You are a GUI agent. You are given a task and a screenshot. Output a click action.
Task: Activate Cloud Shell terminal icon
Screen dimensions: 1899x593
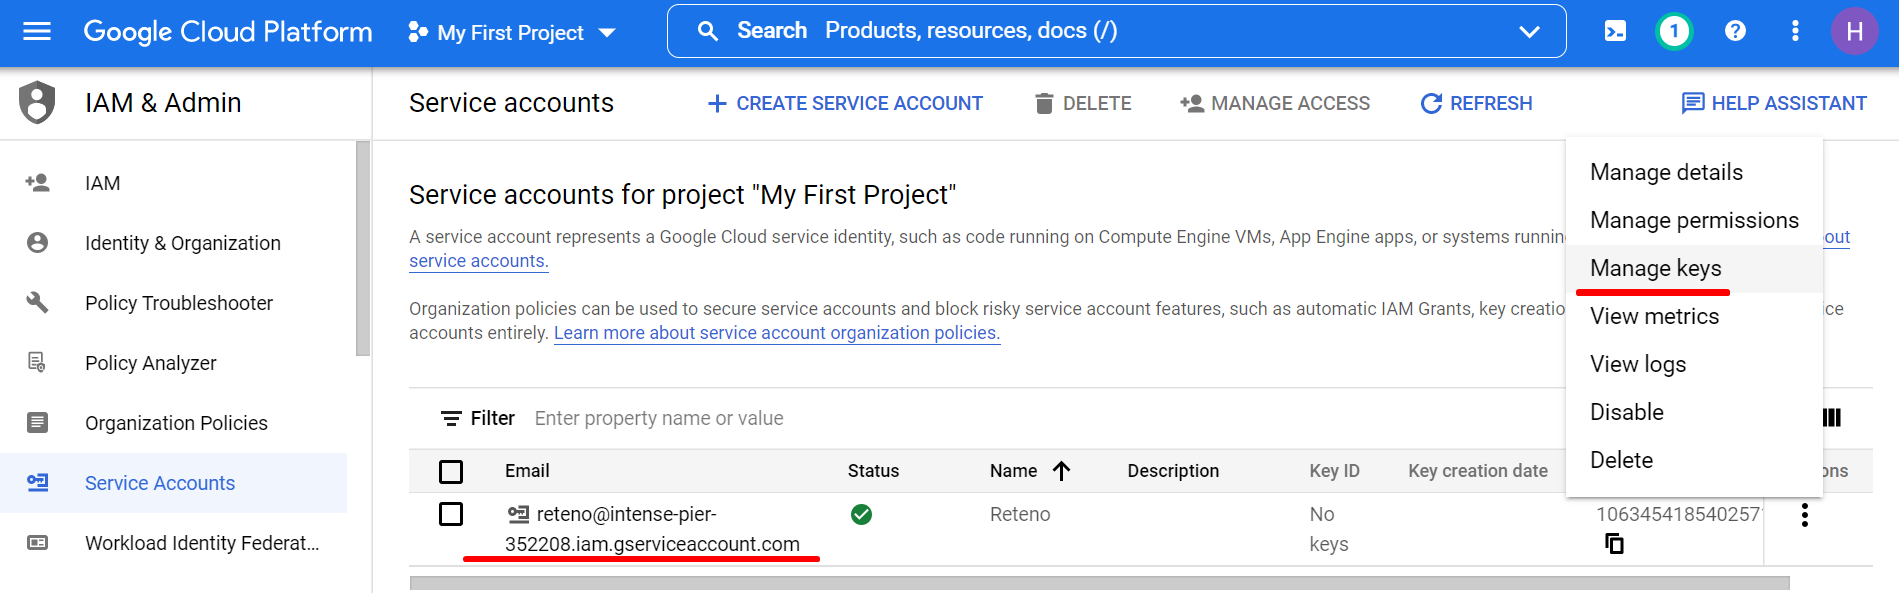coord(1615,31)
